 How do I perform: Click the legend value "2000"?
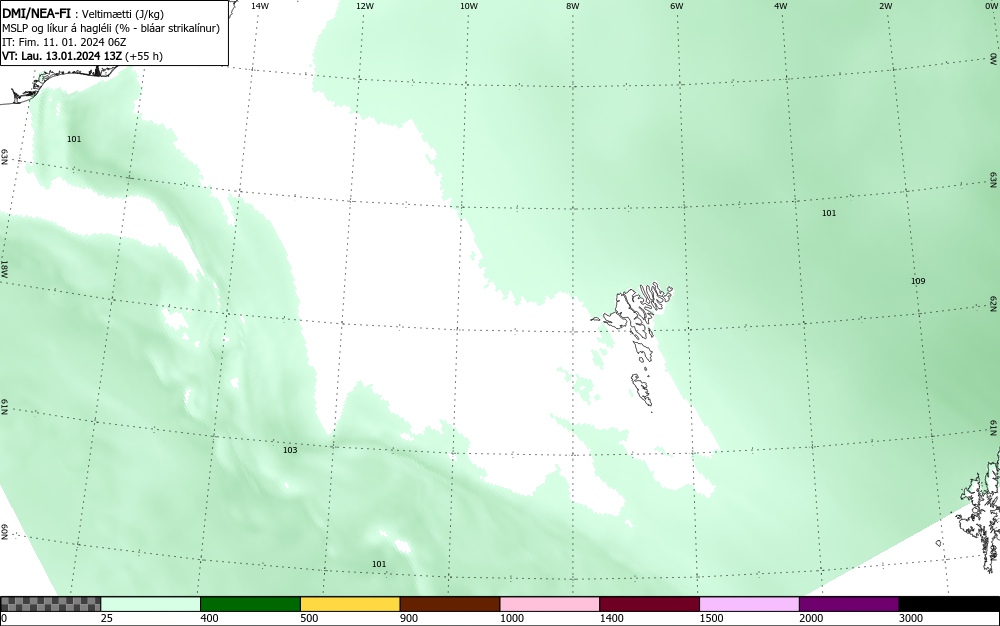pyautogui.click(x=811, y=618)
